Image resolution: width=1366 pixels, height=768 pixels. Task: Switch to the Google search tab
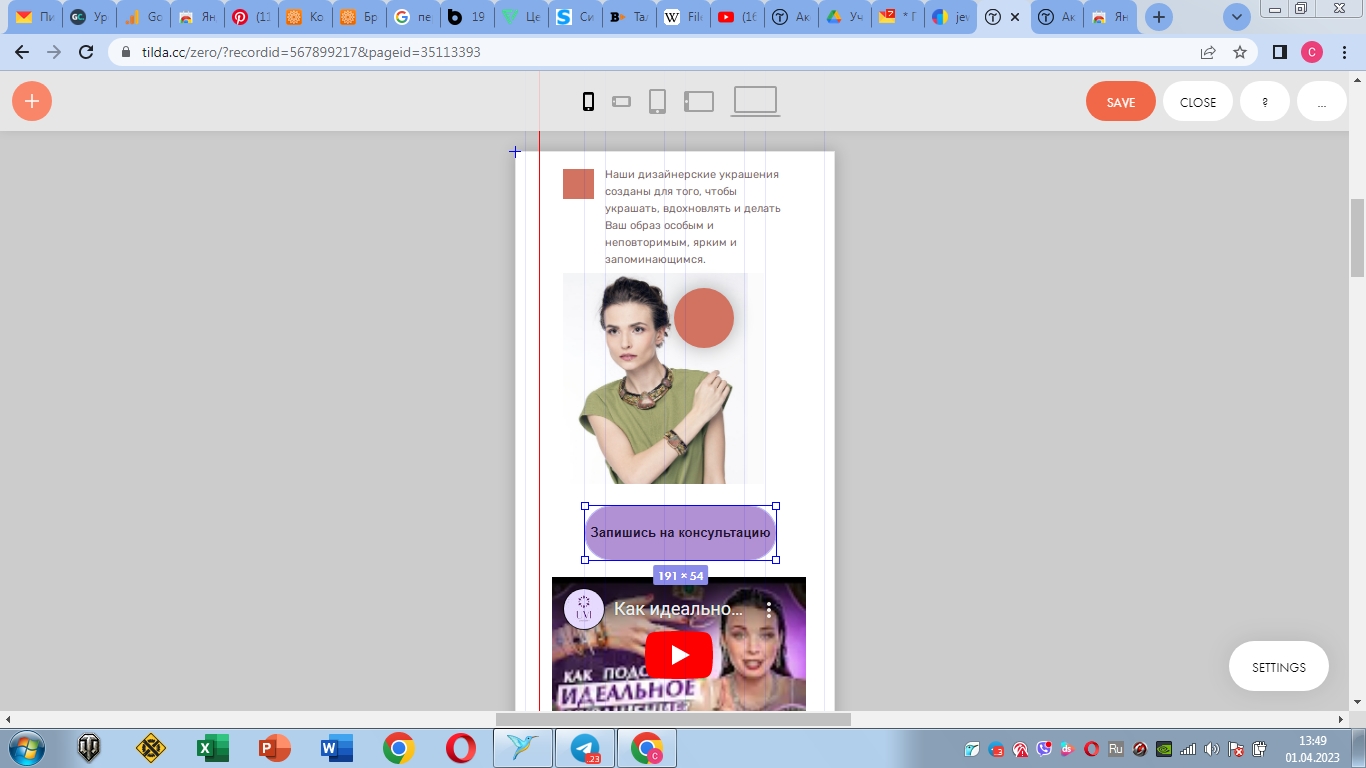(x=413, y=17)
